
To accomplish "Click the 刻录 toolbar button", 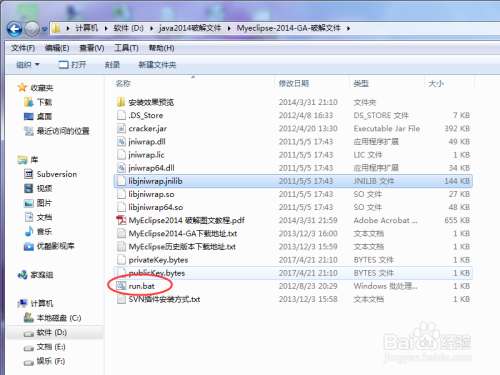I will 112,65.
